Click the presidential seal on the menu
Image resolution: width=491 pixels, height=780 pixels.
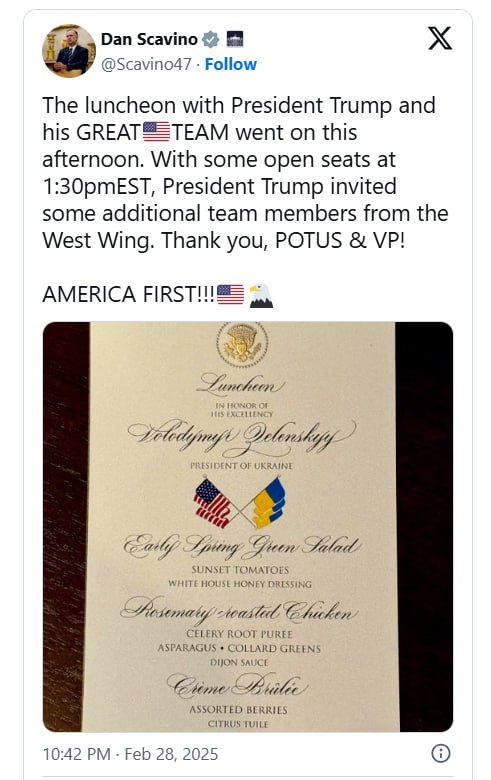click(242, 343)
